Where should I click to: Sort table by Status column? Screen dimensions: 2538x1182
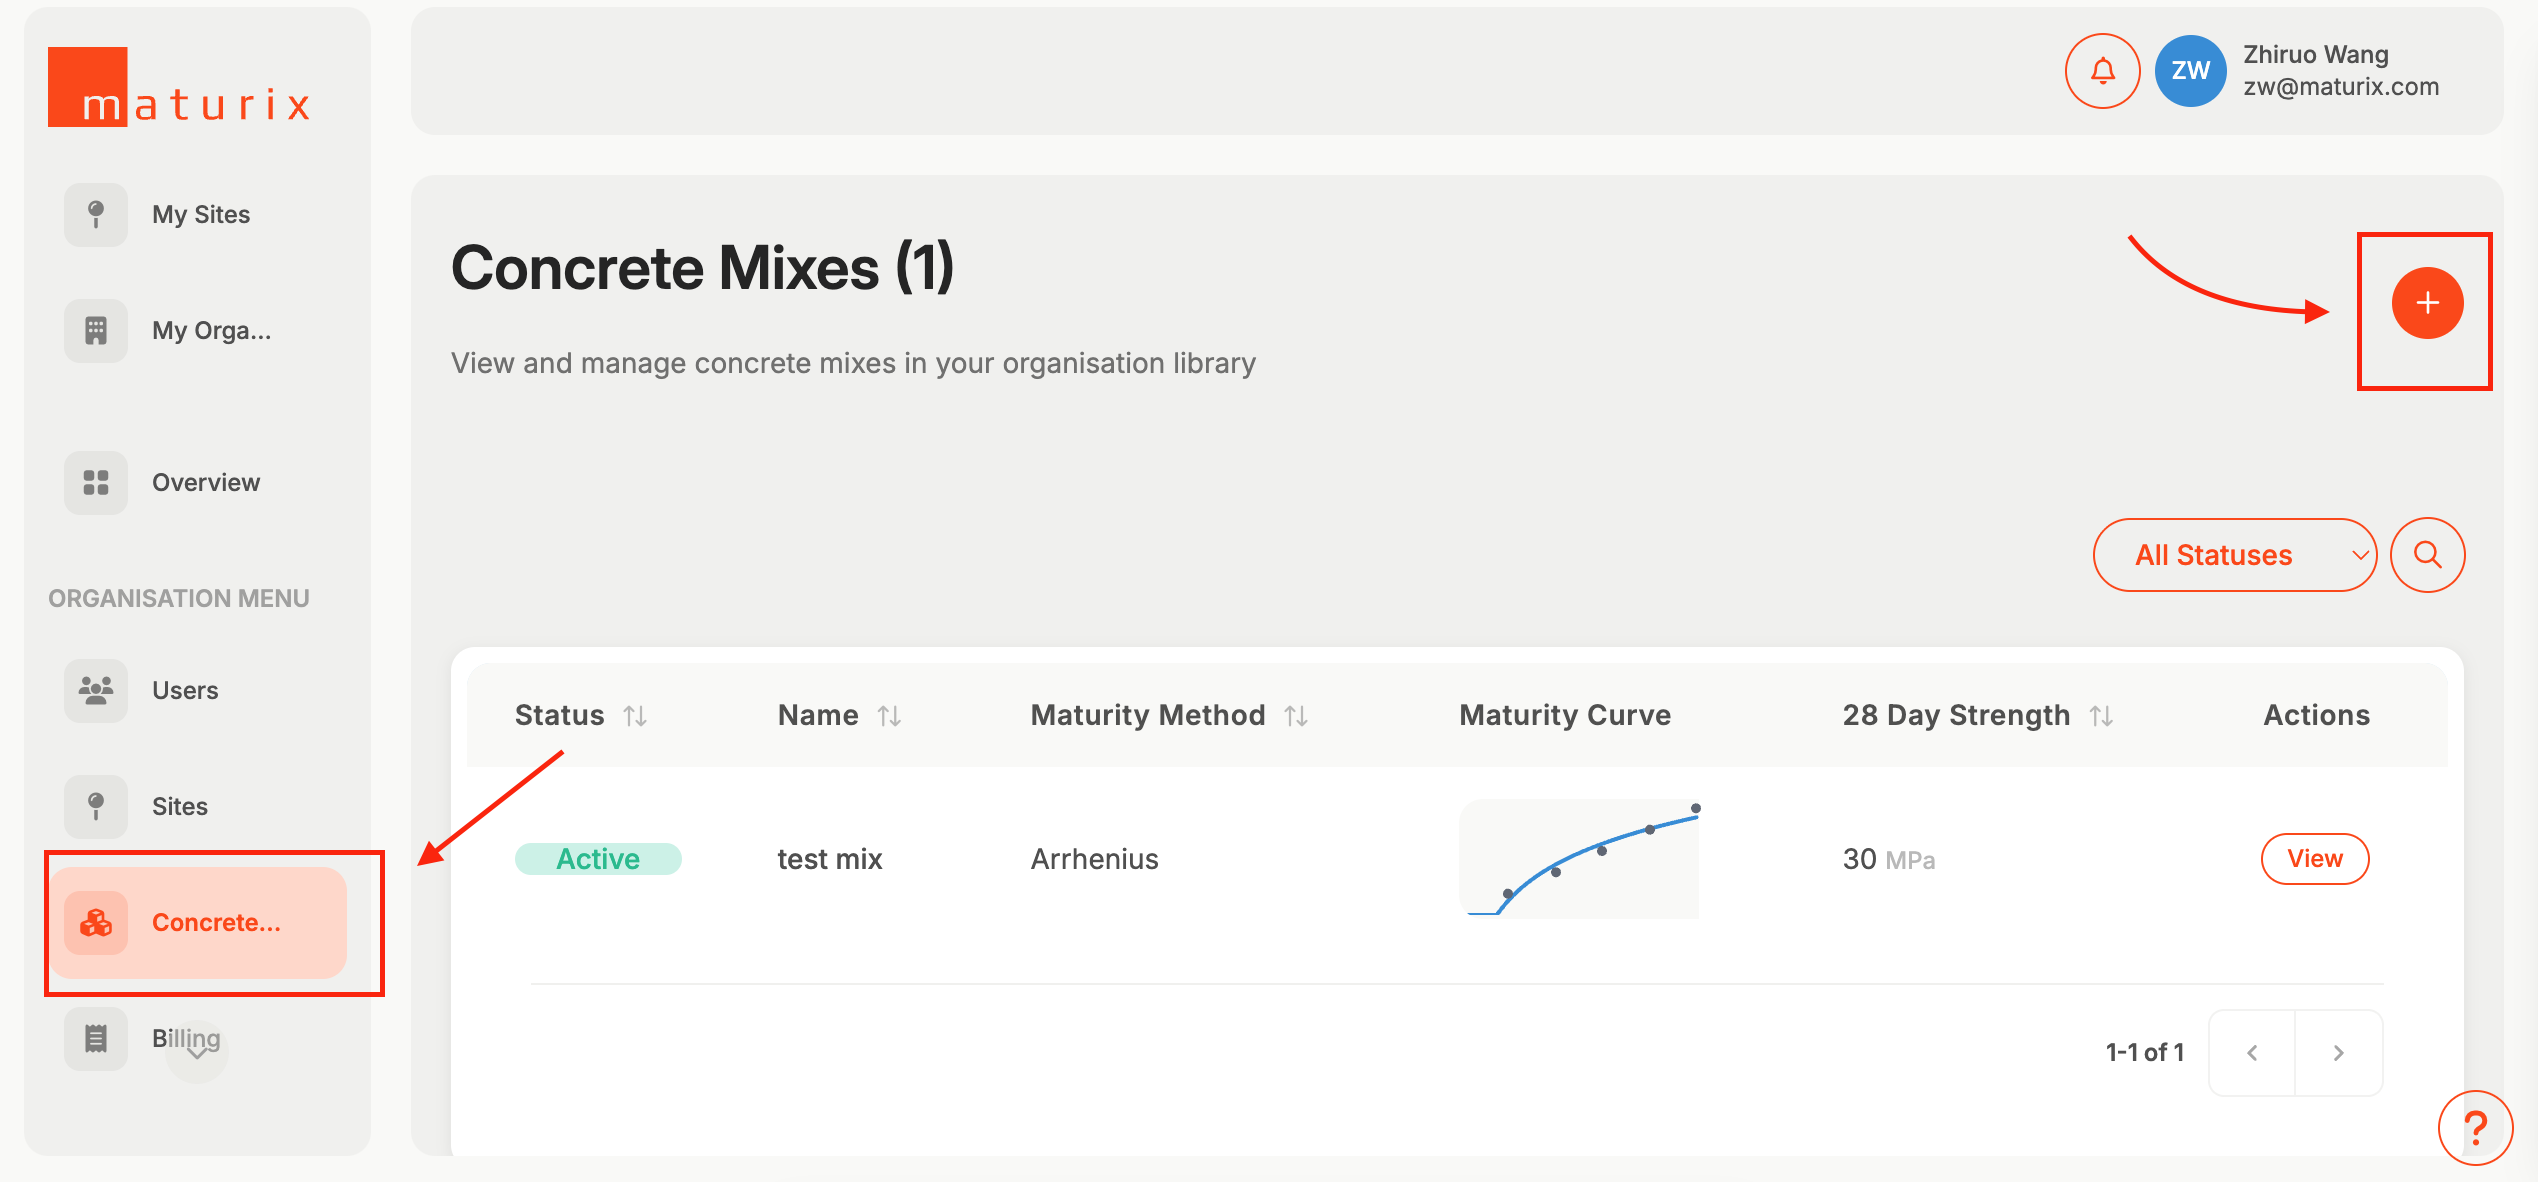click(635, 716)
